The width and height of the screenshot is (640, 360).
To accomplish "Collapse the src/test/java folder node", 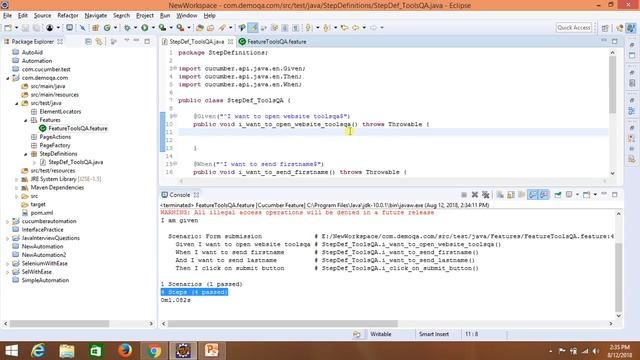I will tap(17, 103).
